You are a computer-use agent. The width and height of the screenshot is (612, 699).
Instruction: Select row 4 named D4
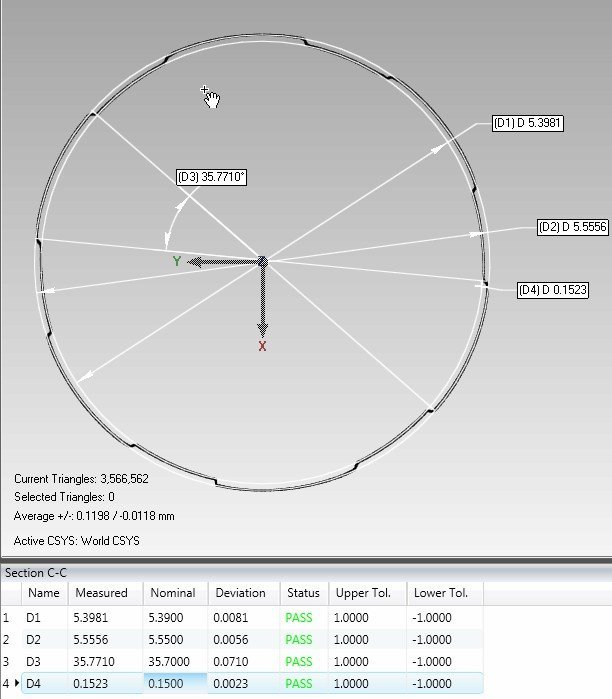click(x=241, y=683)
